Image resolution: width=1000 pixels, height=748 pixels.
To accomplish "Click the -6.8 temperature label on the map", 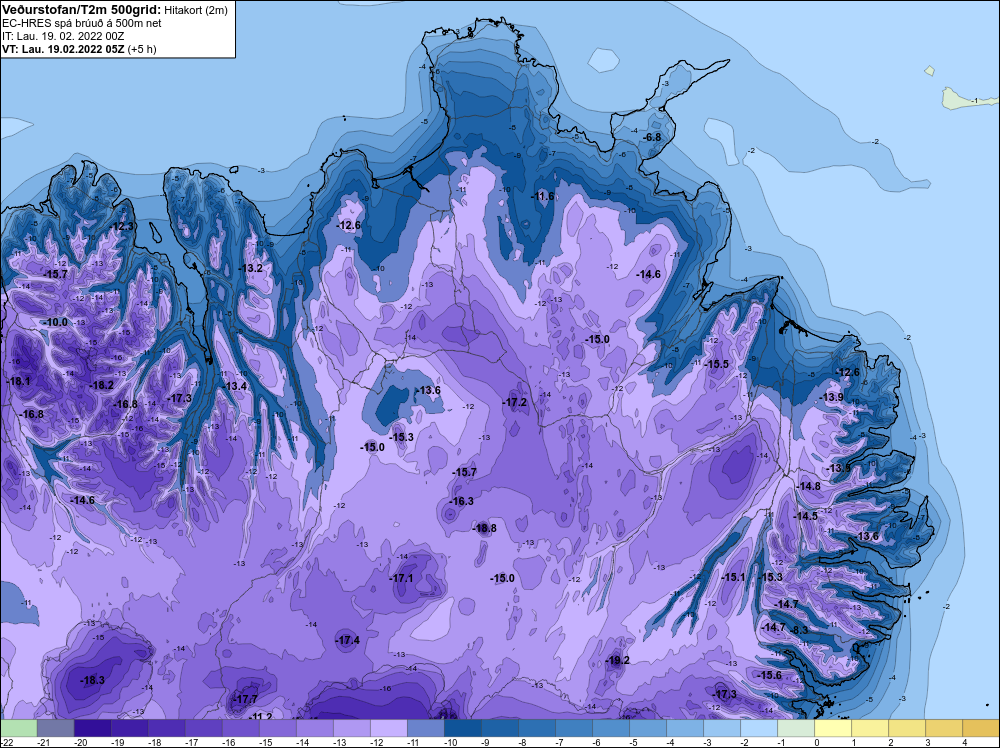I will tap(652, 137).
